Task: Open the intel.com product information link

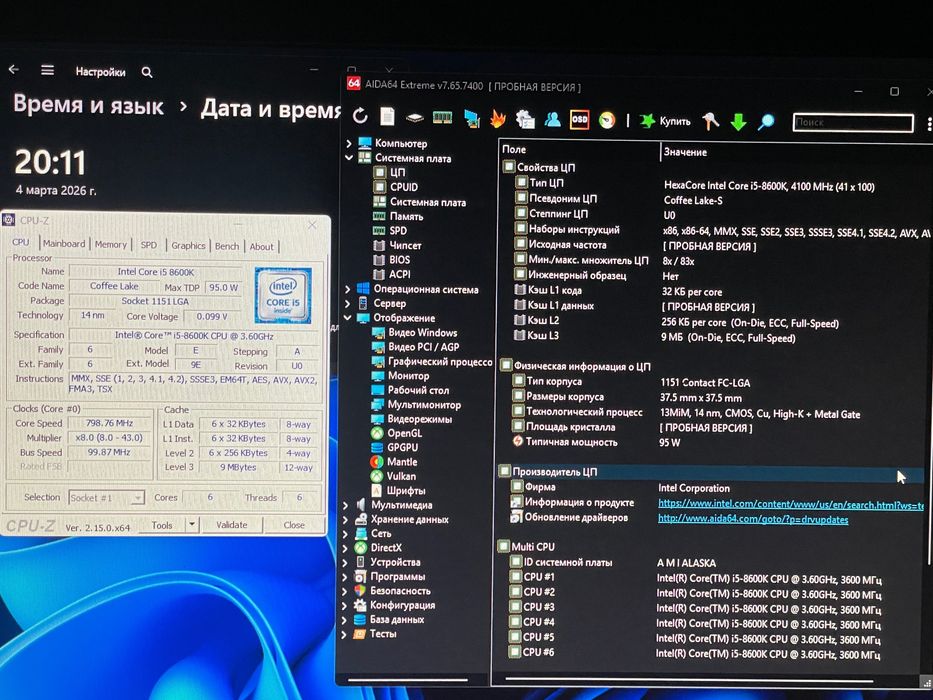Action: [x=791, y=505]
